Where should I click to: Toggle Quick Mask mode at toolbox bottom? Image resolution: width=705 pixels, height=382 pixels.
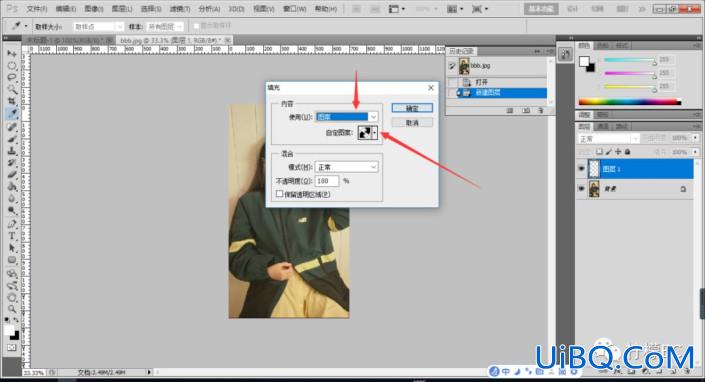12,347
